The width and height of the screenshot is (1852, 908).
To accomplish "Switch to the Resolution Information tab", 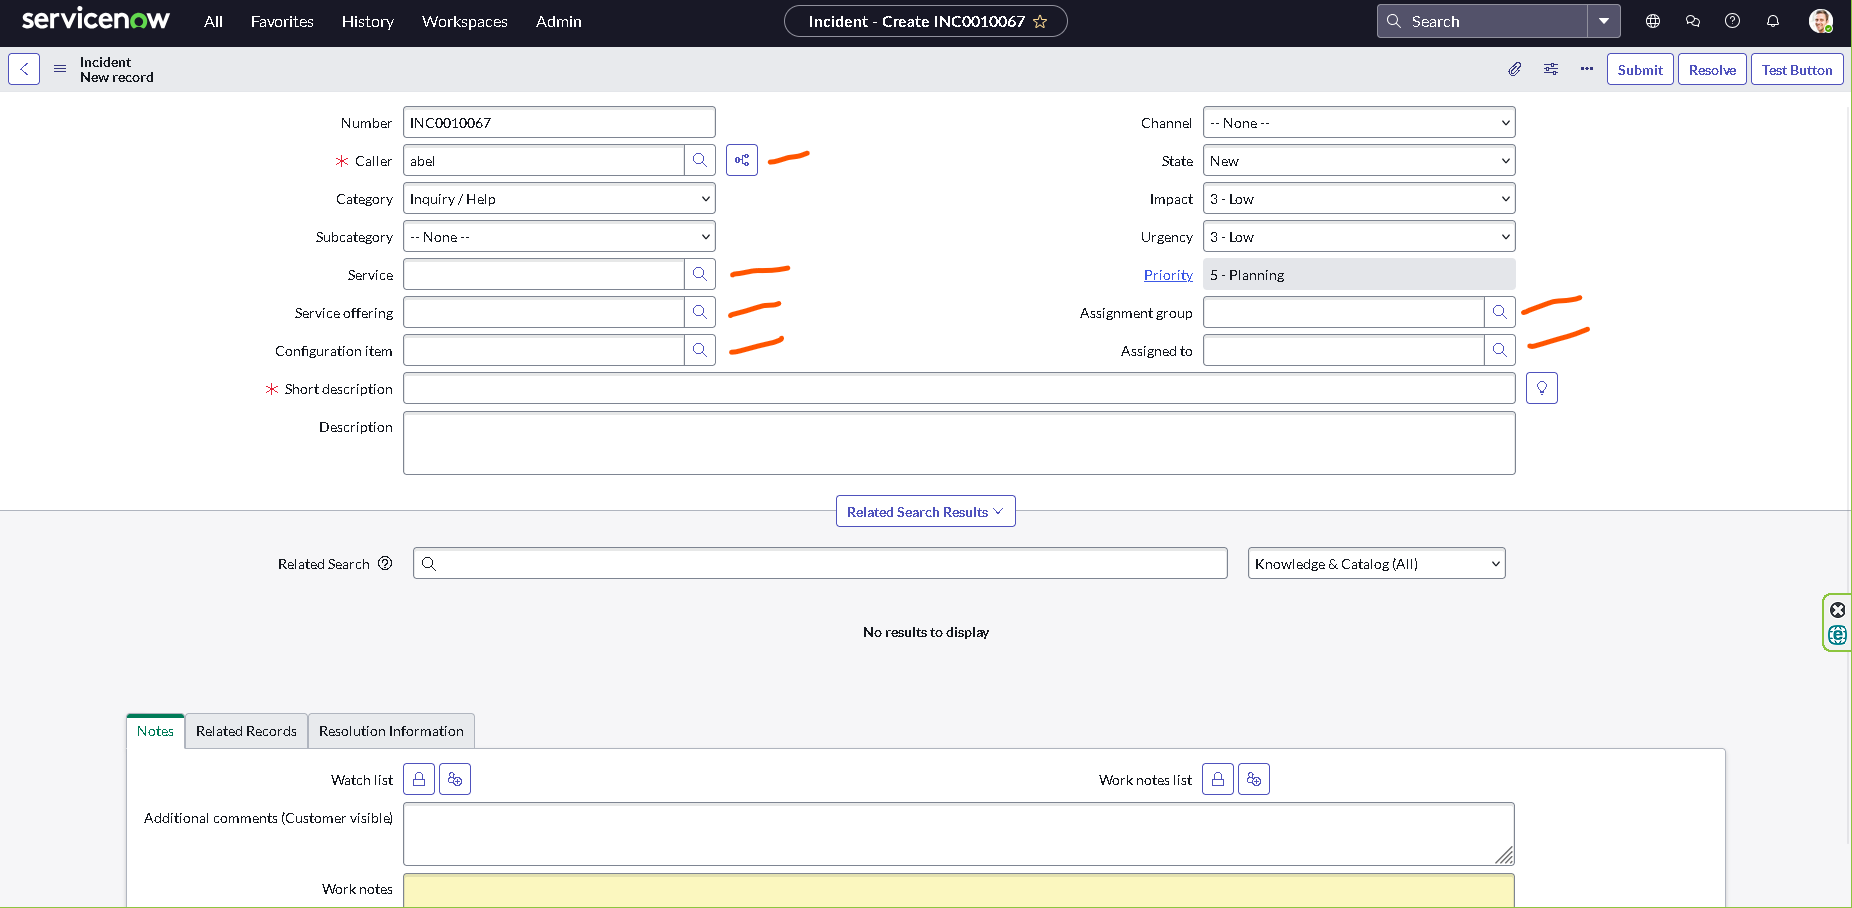I will [391, 731].
